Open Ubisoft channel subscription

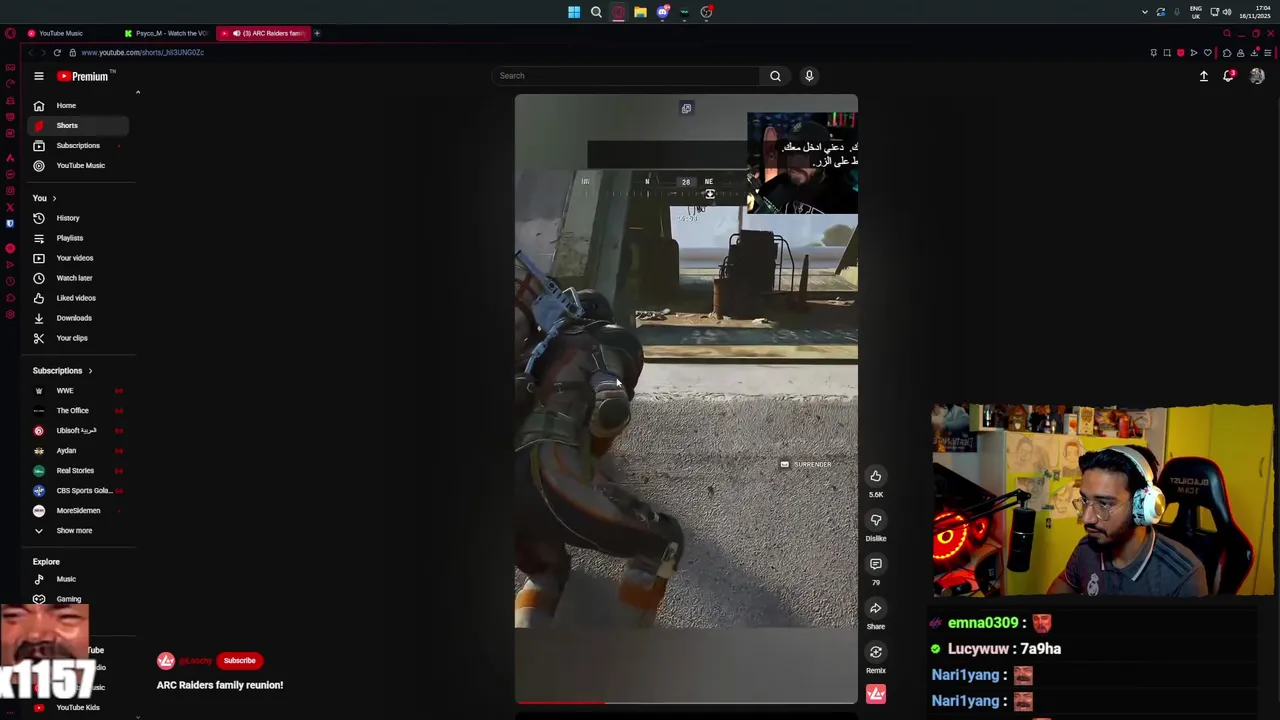click(x=78, y=430)
